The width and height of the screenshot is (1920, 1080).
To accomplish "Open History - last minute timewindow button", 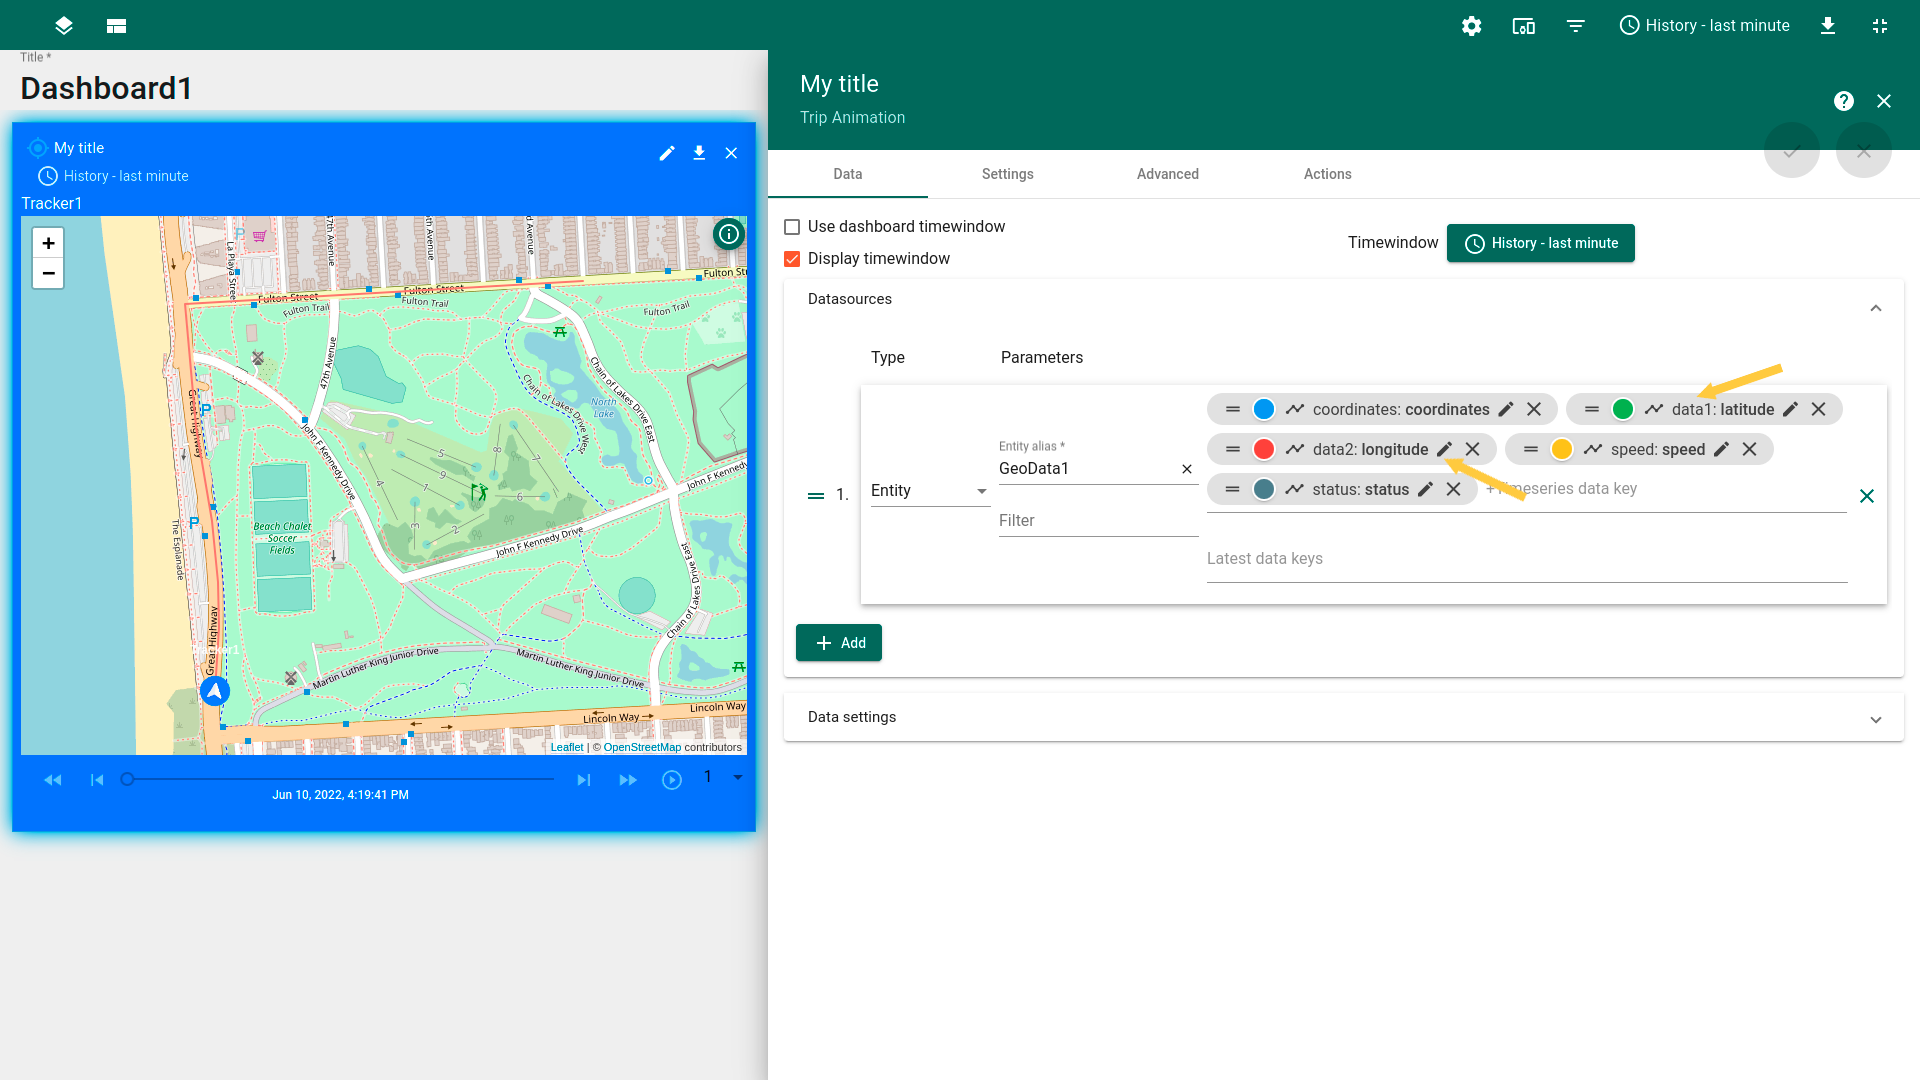I will tap(1540, 243).
